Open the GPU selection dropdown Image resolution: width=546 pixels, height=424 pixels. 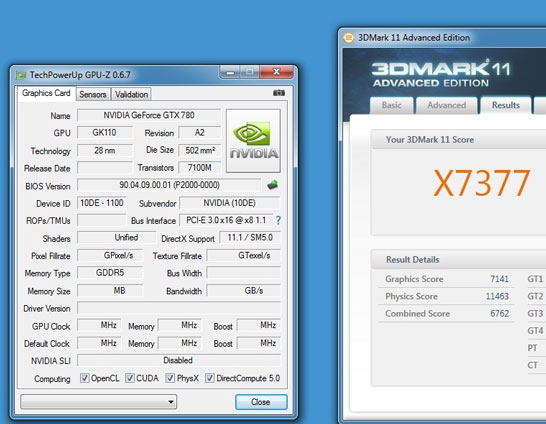pos(99,402)
